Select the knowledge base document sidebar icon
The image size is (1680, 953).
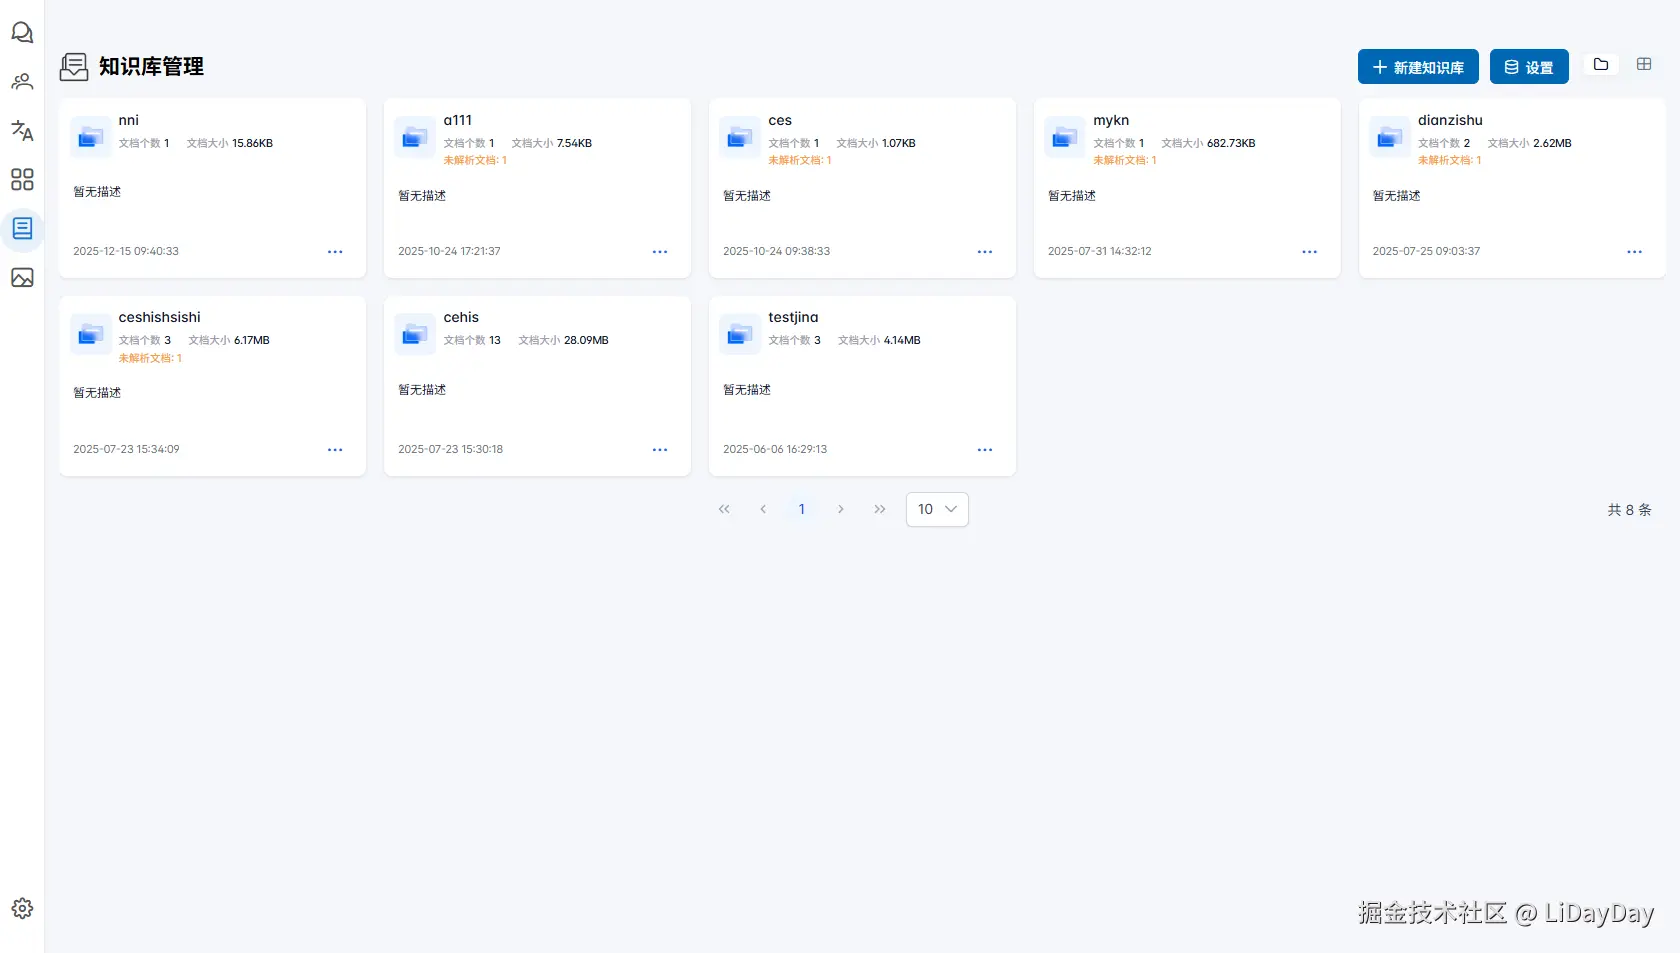[22, 228]
